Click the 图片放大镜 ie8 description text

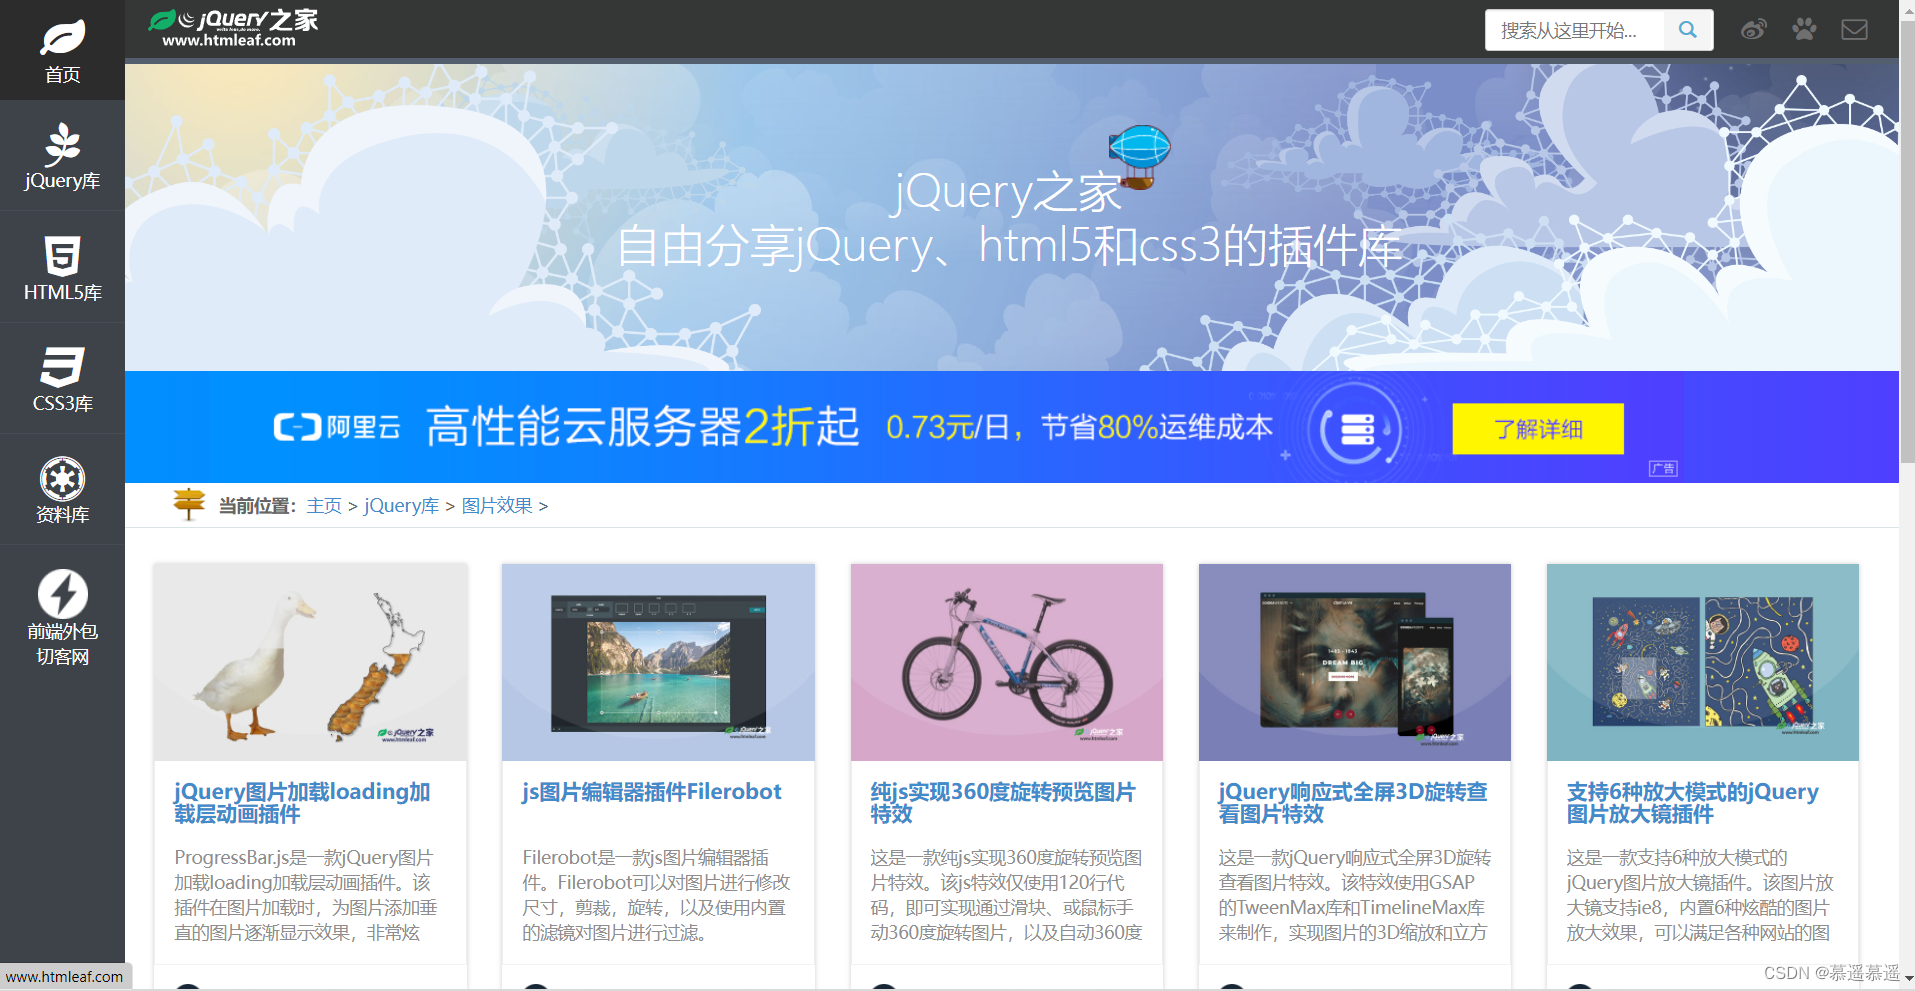(1700, 895)
